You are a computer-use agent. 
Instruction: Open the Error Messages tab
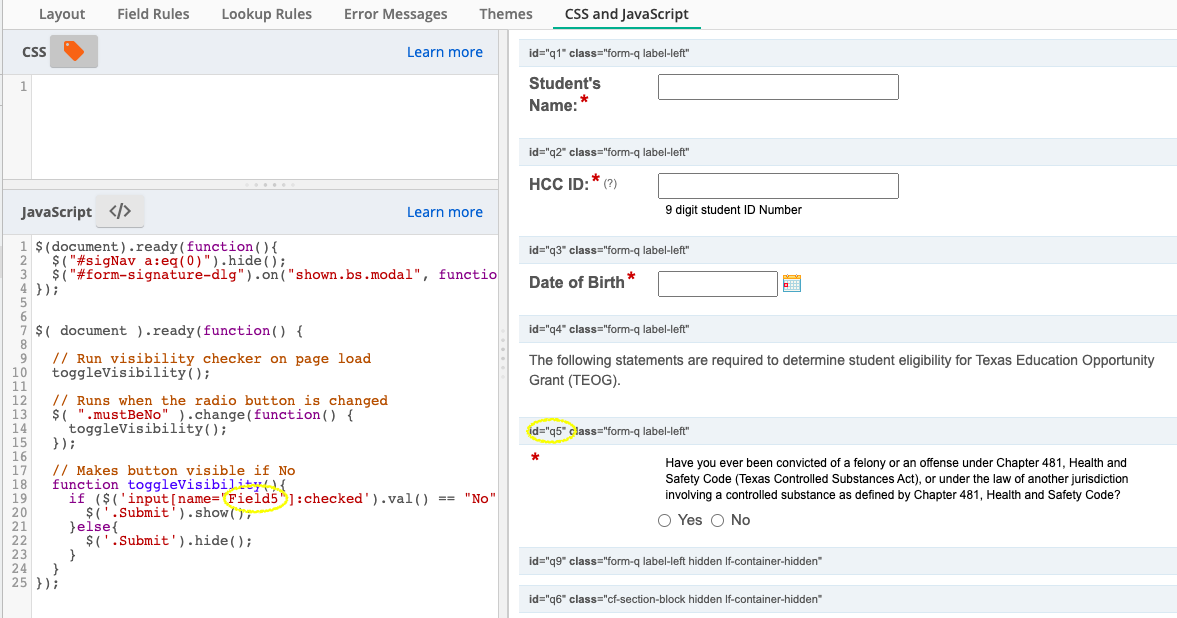(395, 14)
